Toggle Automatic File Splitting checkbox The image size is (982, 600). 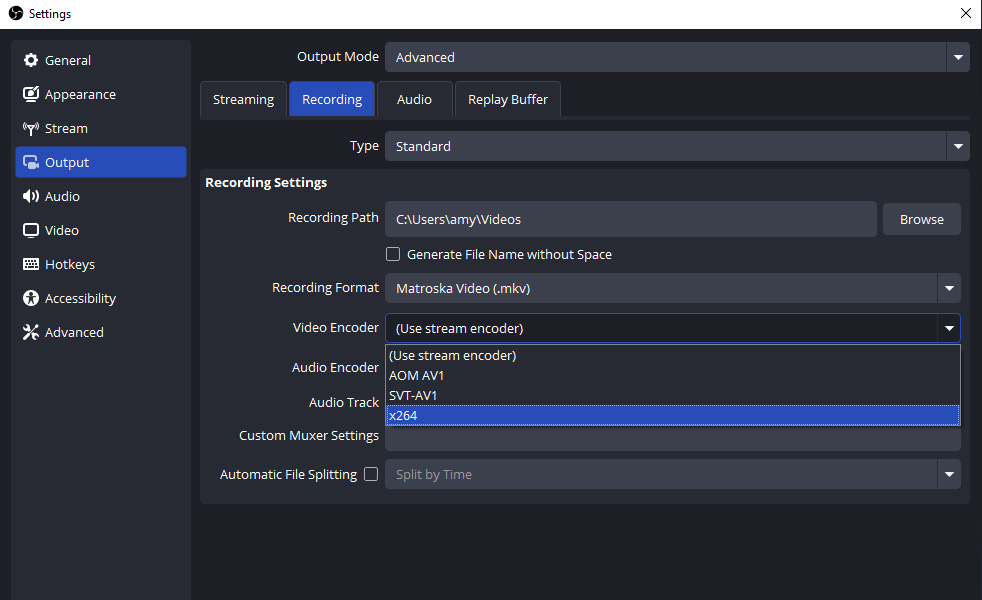click(371, 474)
